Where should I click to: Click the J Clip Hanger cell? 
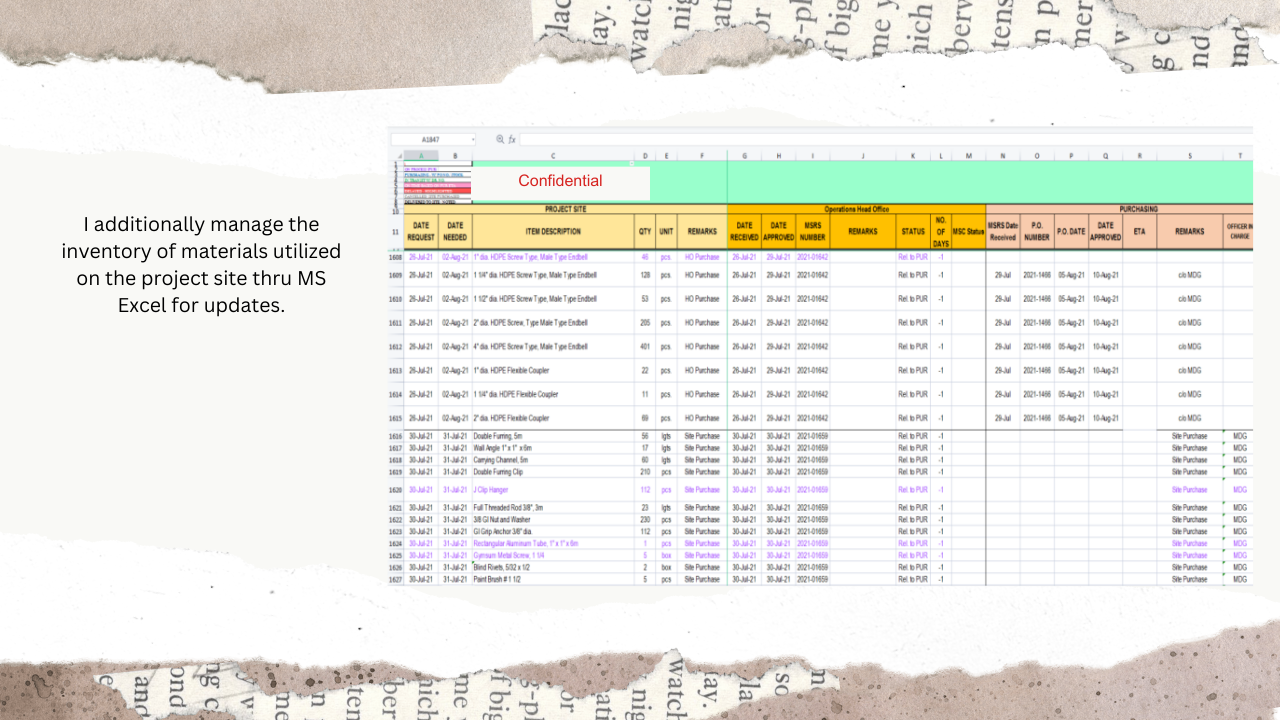[553, 490]
